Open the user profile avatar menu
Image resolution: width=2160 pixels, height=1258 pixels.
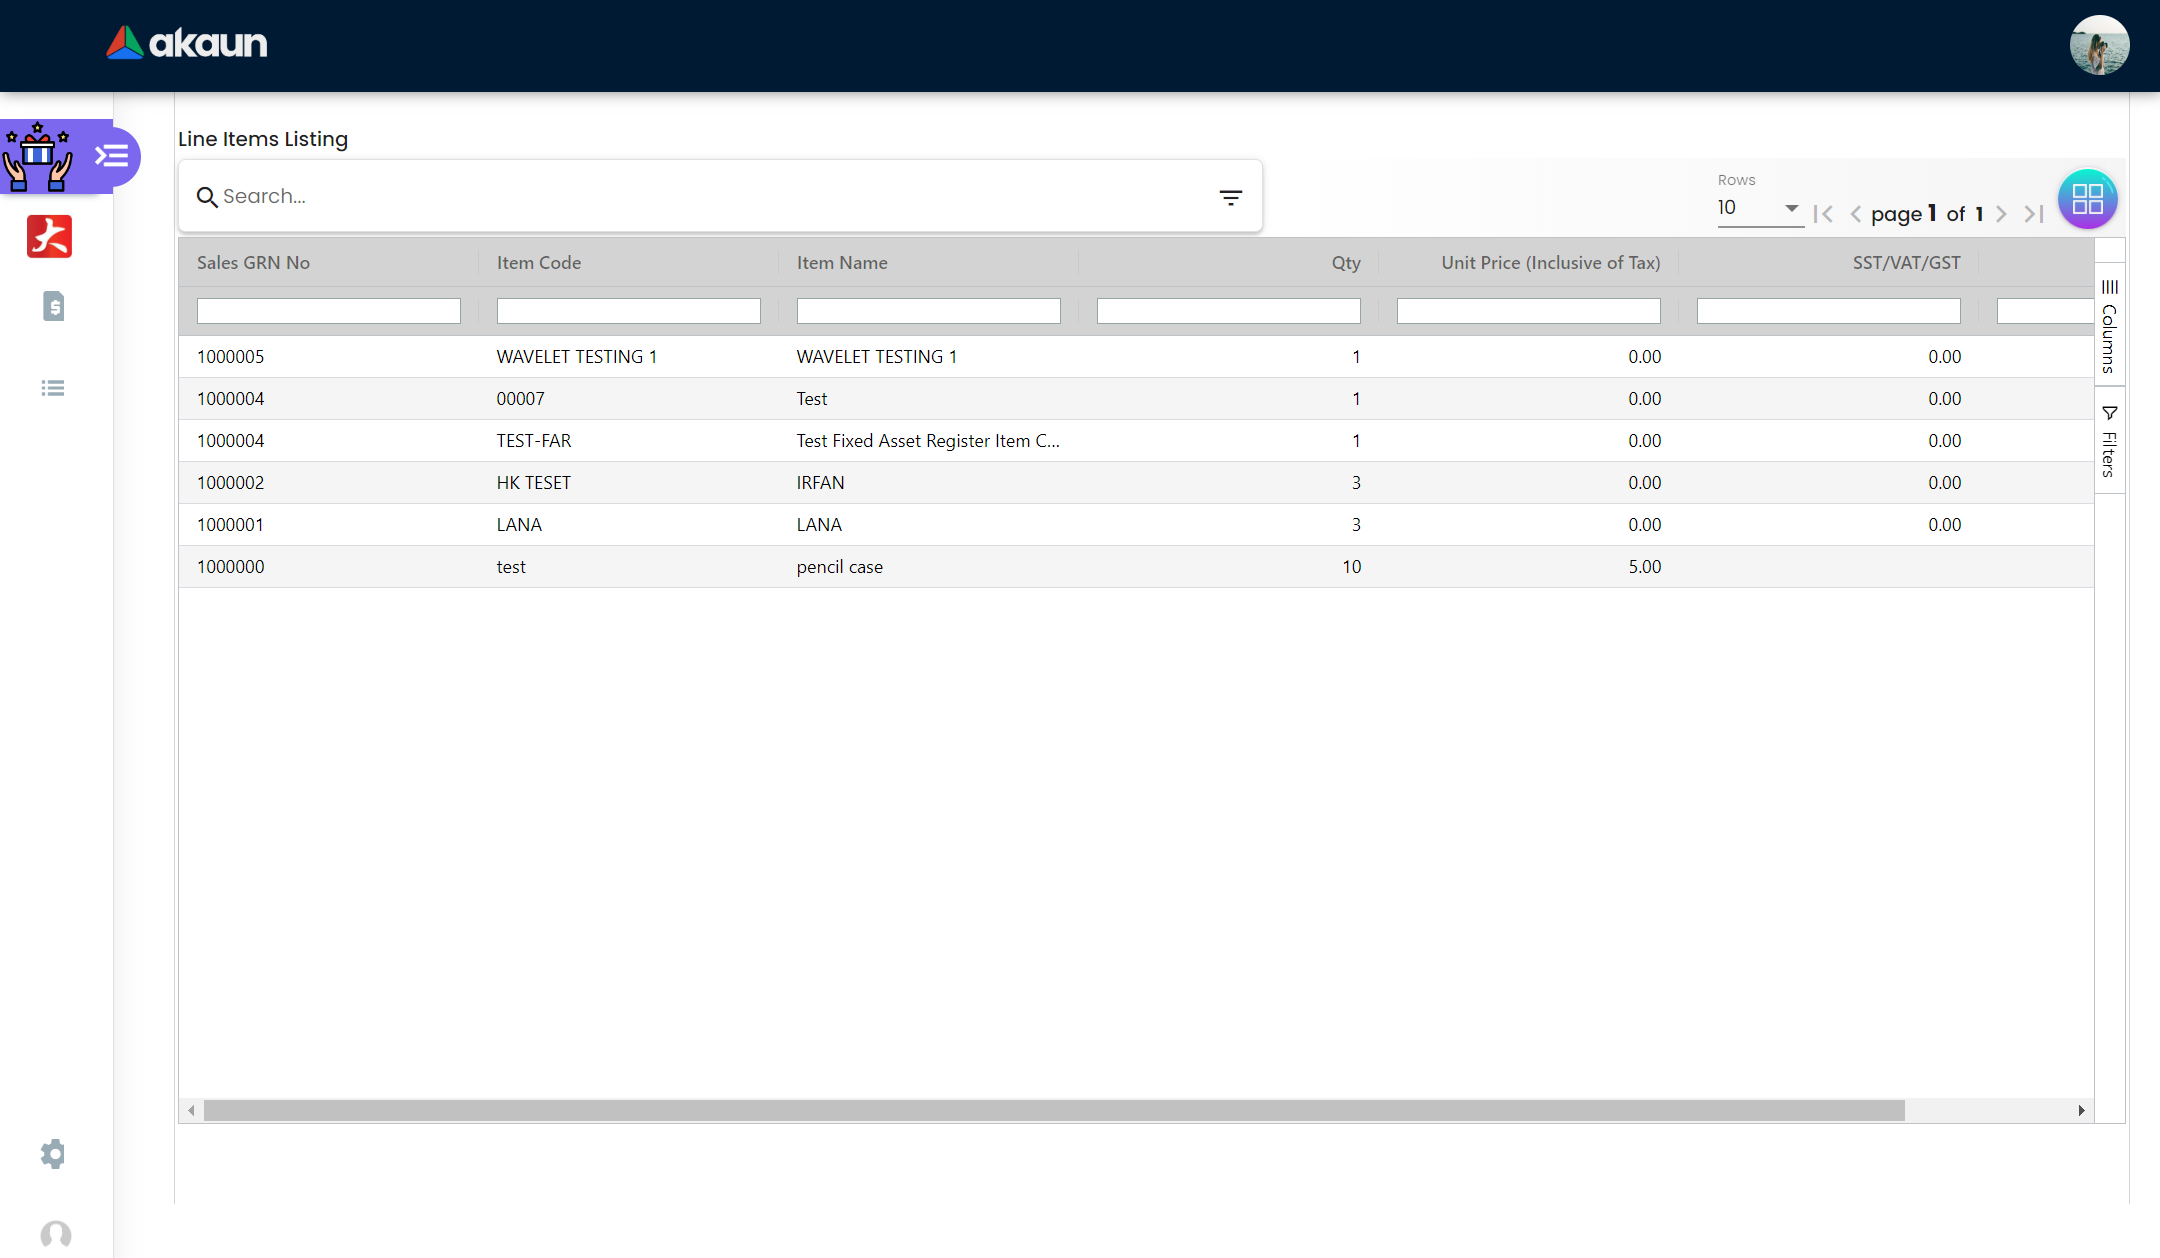(x=2098, y=45)
